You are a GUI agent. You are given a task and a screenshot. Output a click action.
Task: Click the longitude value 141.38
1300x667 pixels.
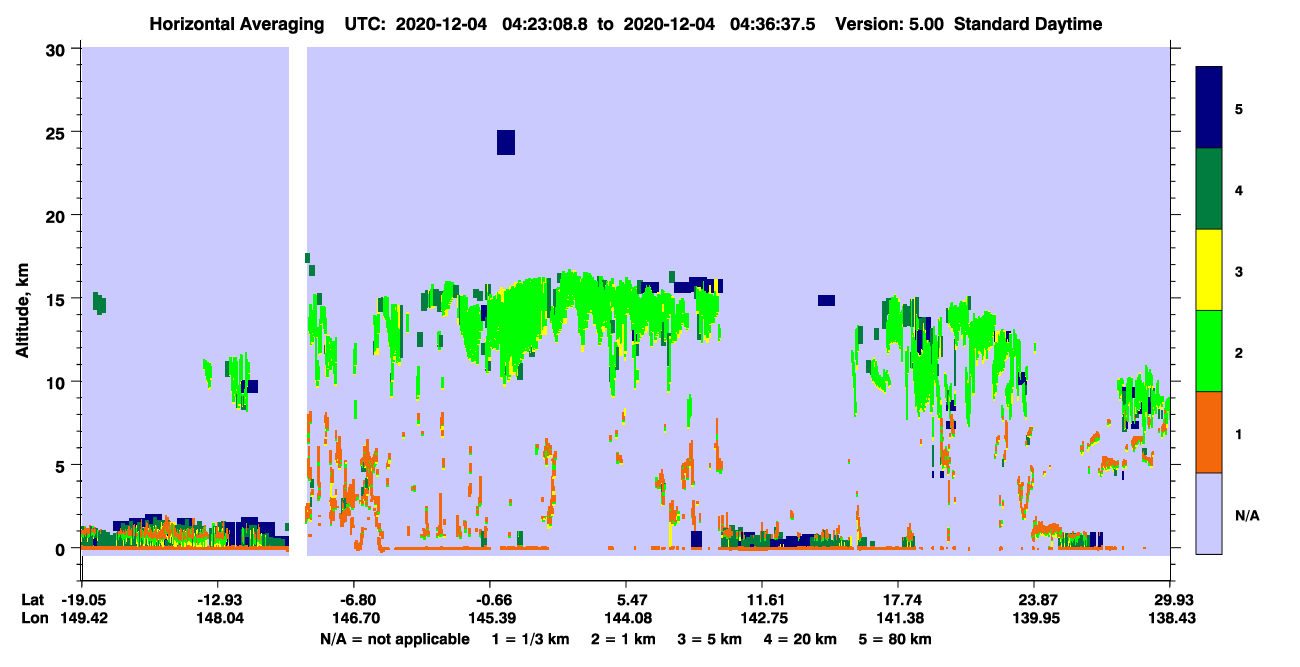(x=898, y=618)
